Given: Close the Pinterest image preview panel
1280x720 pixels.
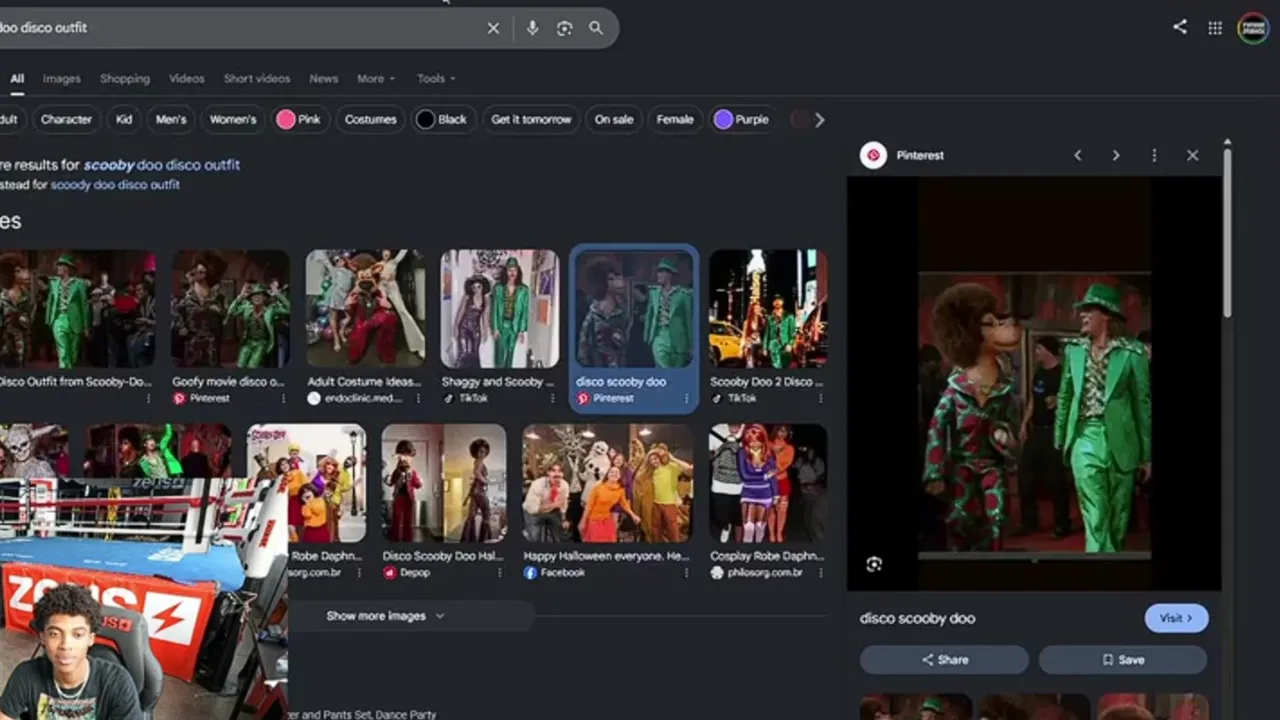Looking at the screenshot, I should point(1192,156).
